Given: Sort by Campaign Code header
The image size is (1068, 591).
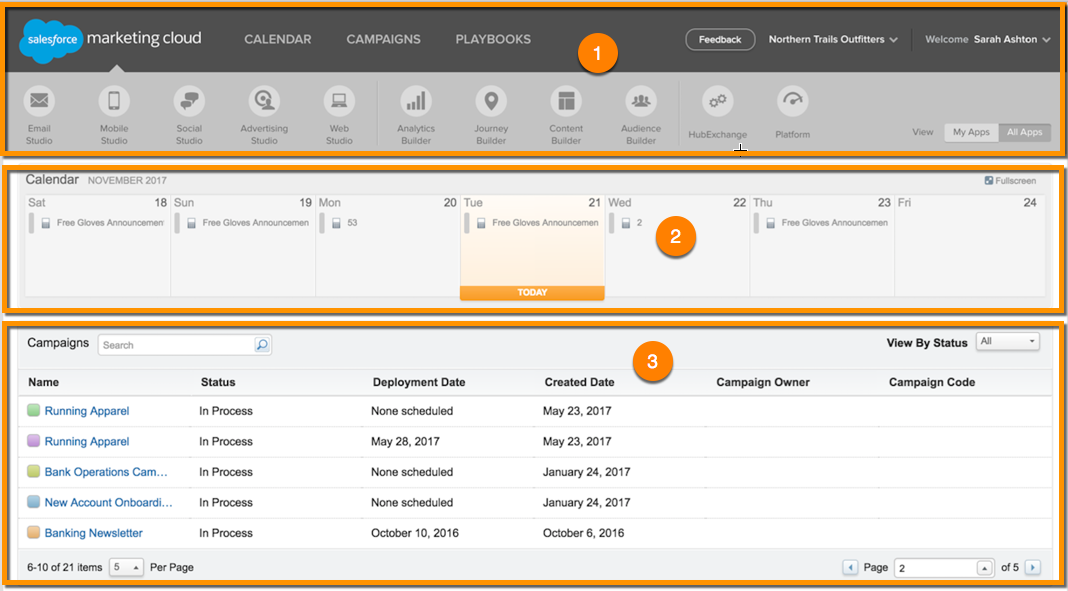Looking at the screenshot, I should [932, 383].
